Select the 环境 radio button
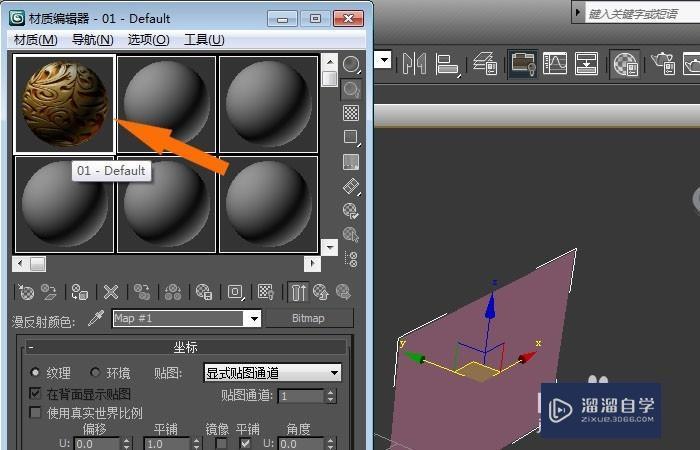Viewport: 700px width, 450px height. pyautogui.click(x=95, y=372)
